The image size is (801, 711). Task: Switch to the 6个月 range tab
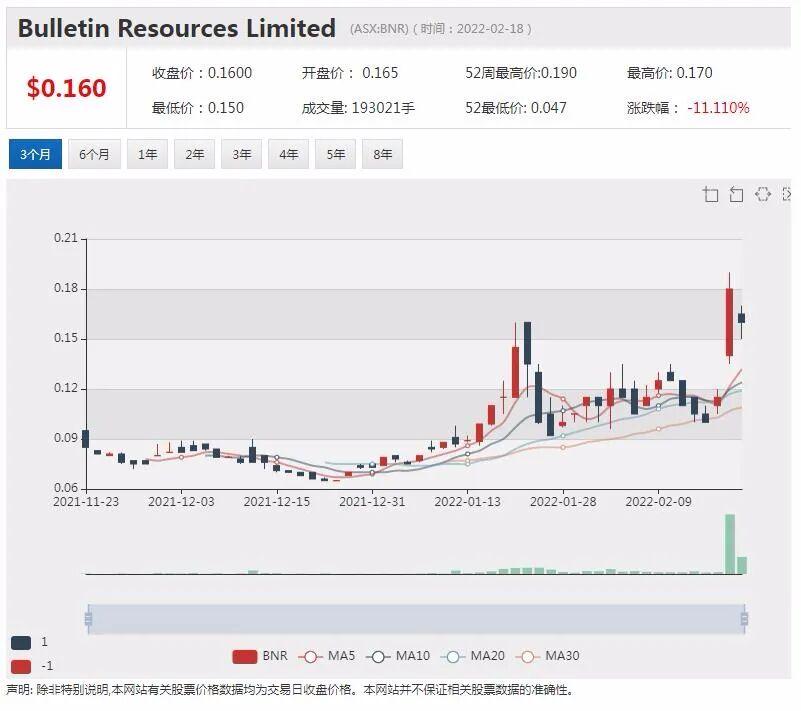coord(94,154)
